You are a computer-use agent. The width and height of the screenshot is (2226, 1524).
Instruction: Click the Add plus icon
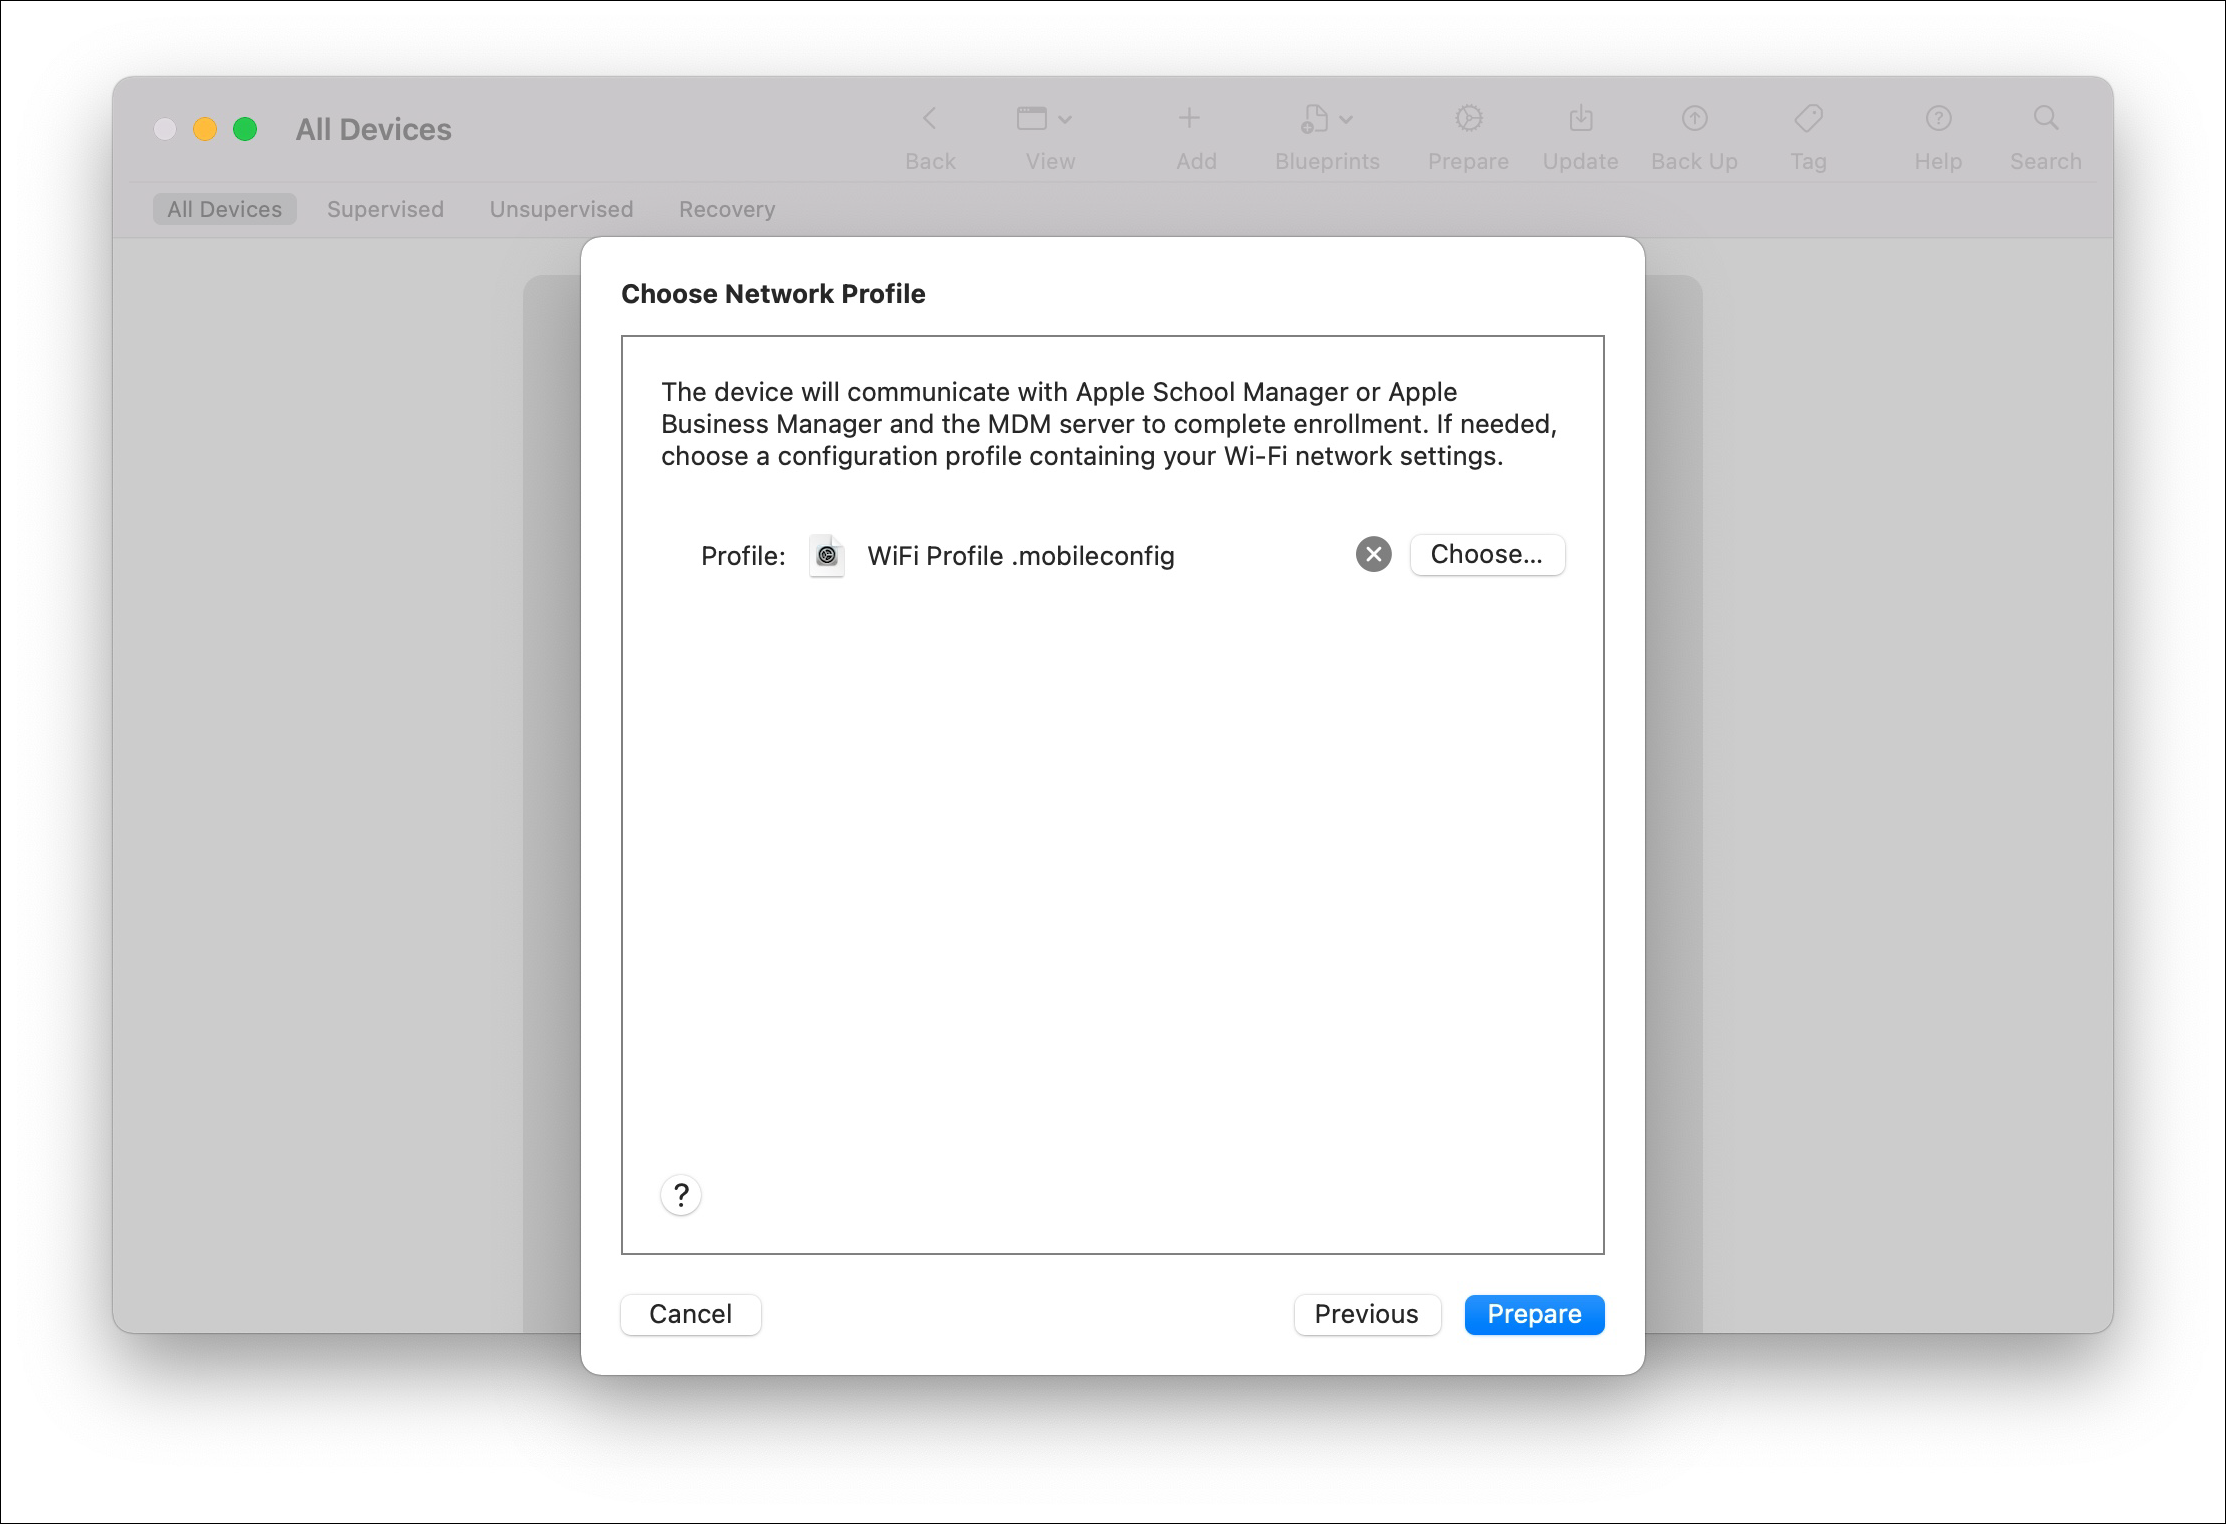(1189, 119)
